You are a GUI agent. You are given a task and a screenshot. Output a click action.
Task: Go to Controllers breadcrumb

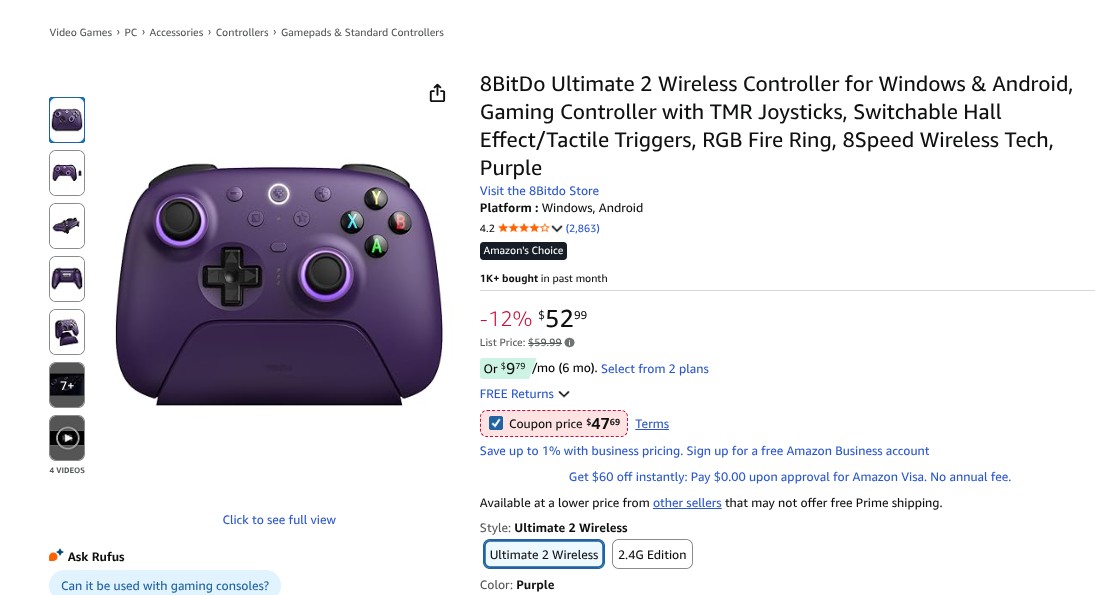[x=242, y=33]
